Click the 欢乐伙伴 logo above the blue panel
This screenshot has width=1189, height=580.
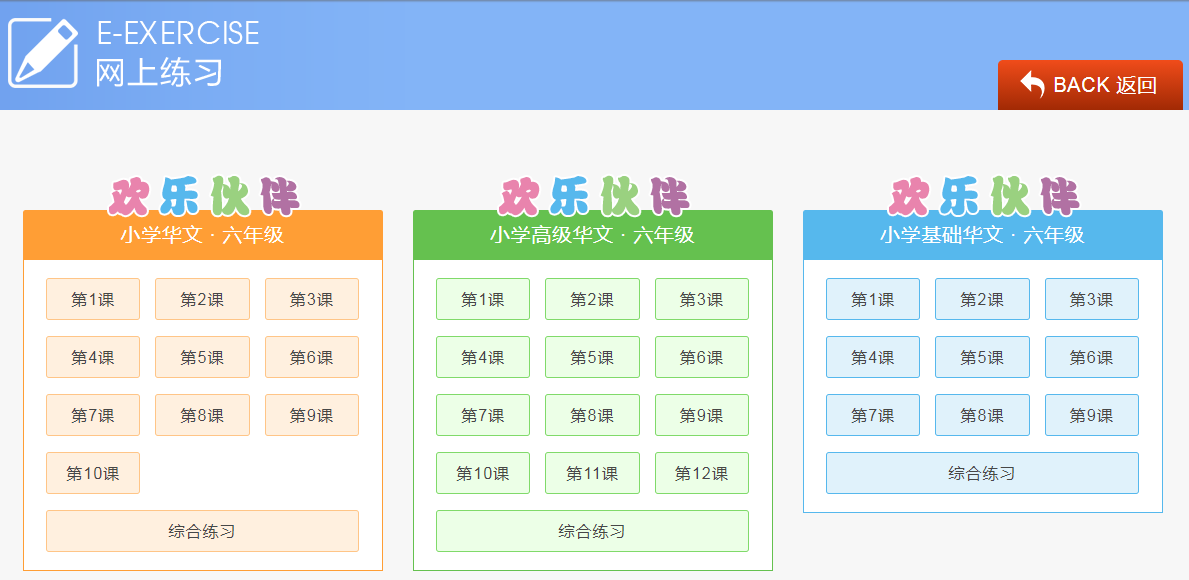984,196
